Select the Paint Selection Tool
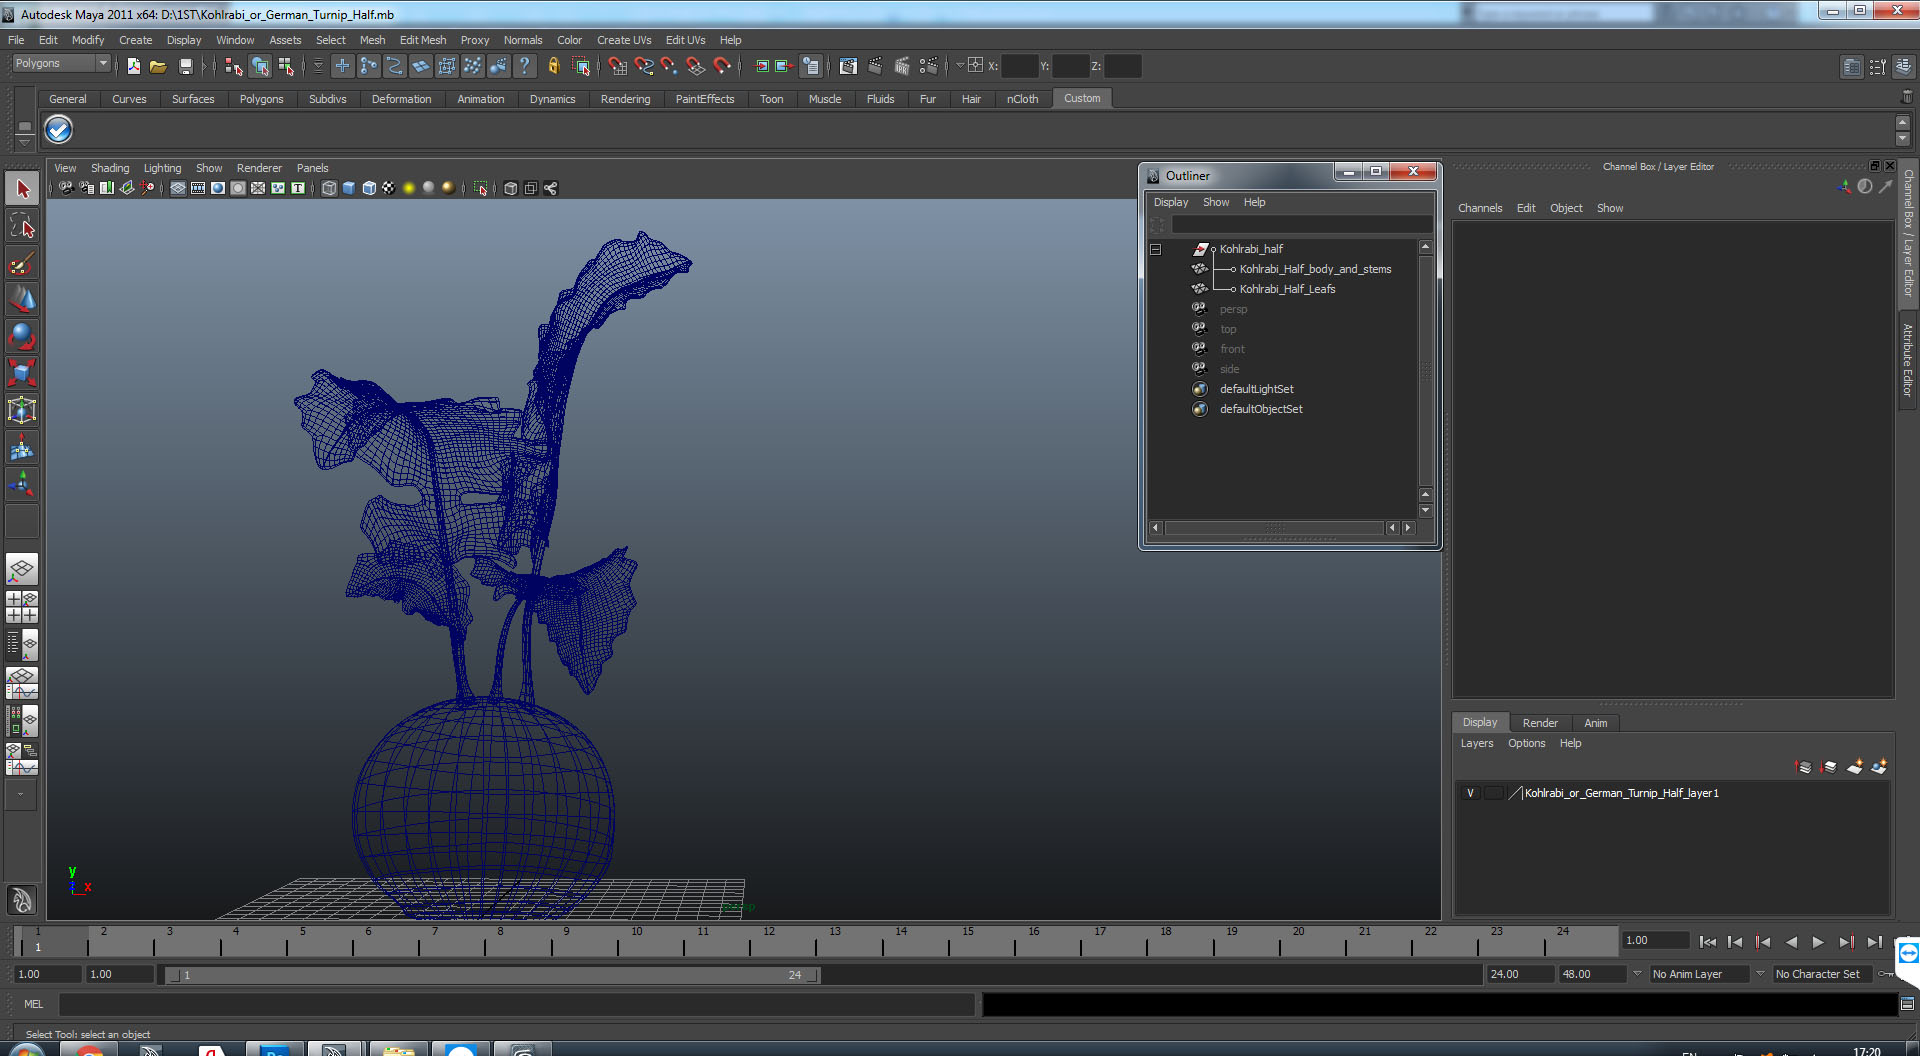The height and width of the screenshot is (1056, 1920). coord(22,263)
